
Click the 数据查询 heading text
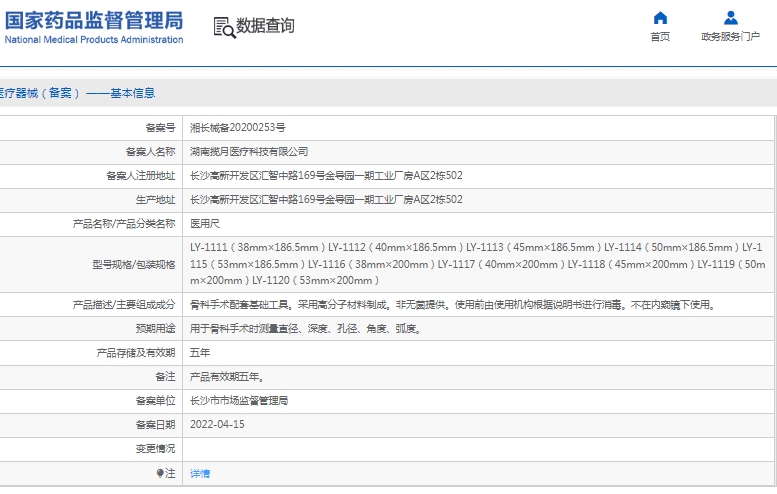click(x=265, y=26)
